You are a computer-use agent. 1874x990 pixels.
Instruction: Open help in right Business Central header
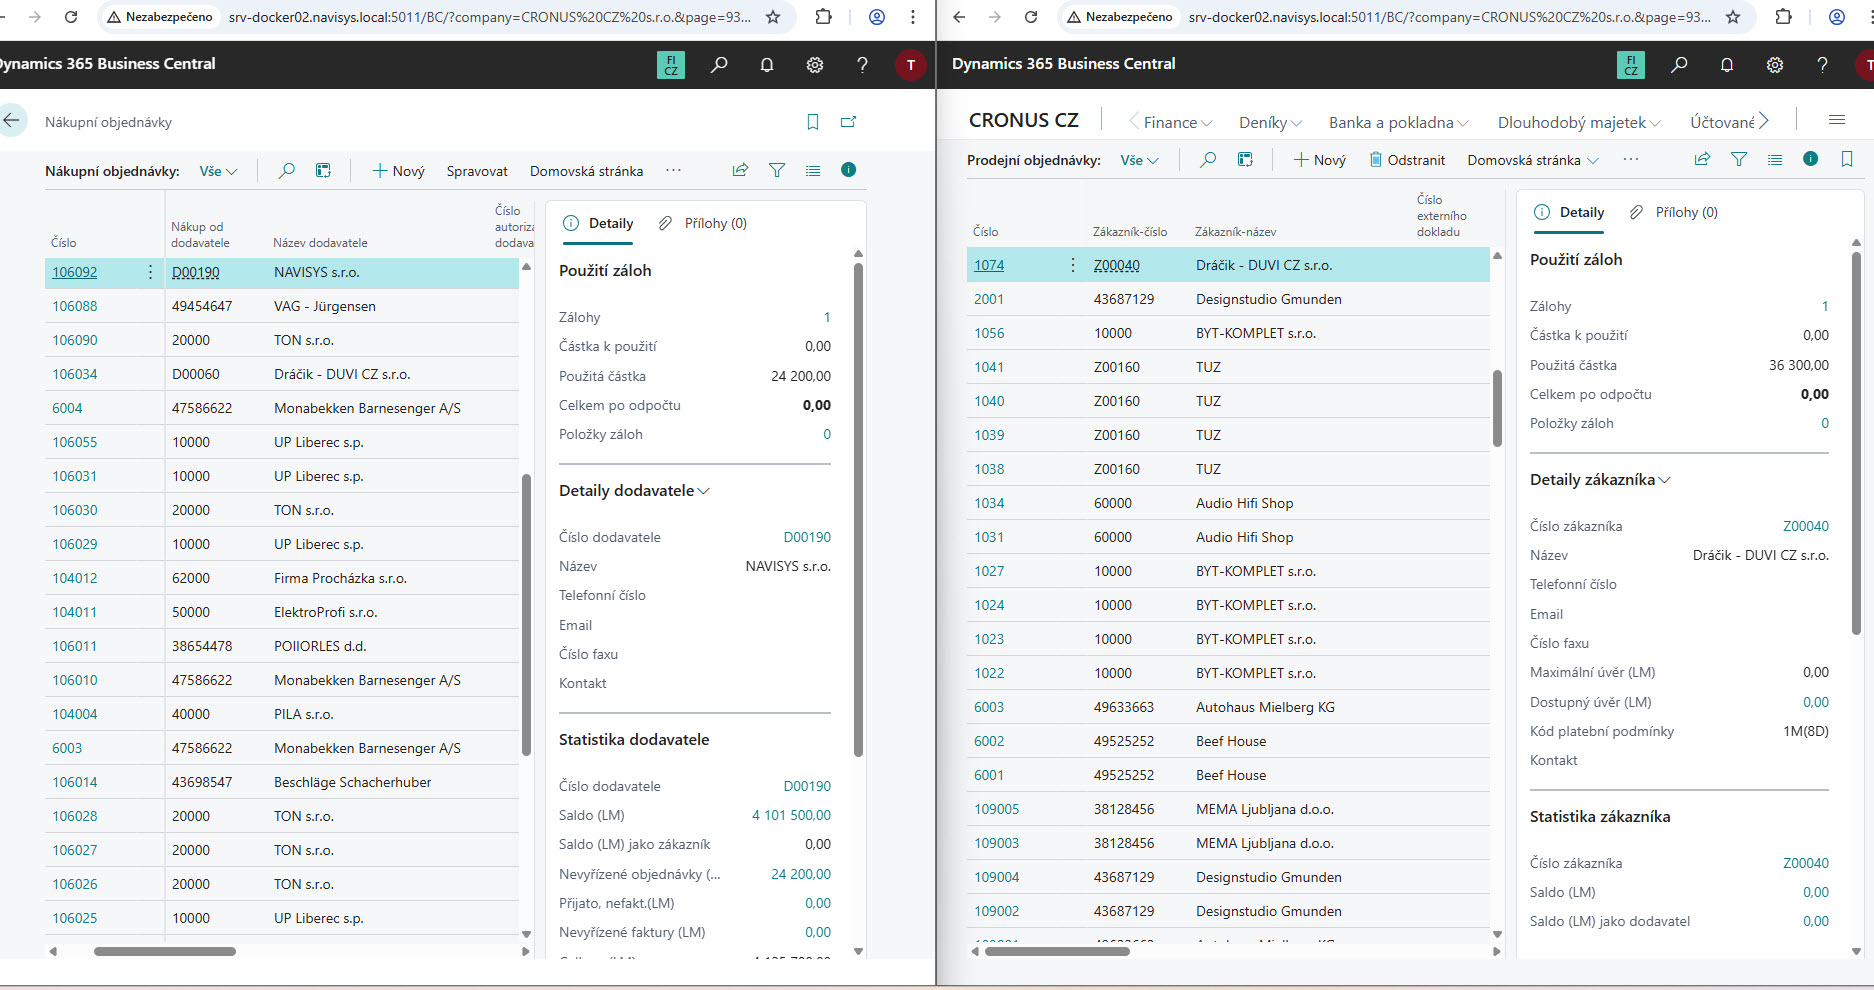[1823, 65]
